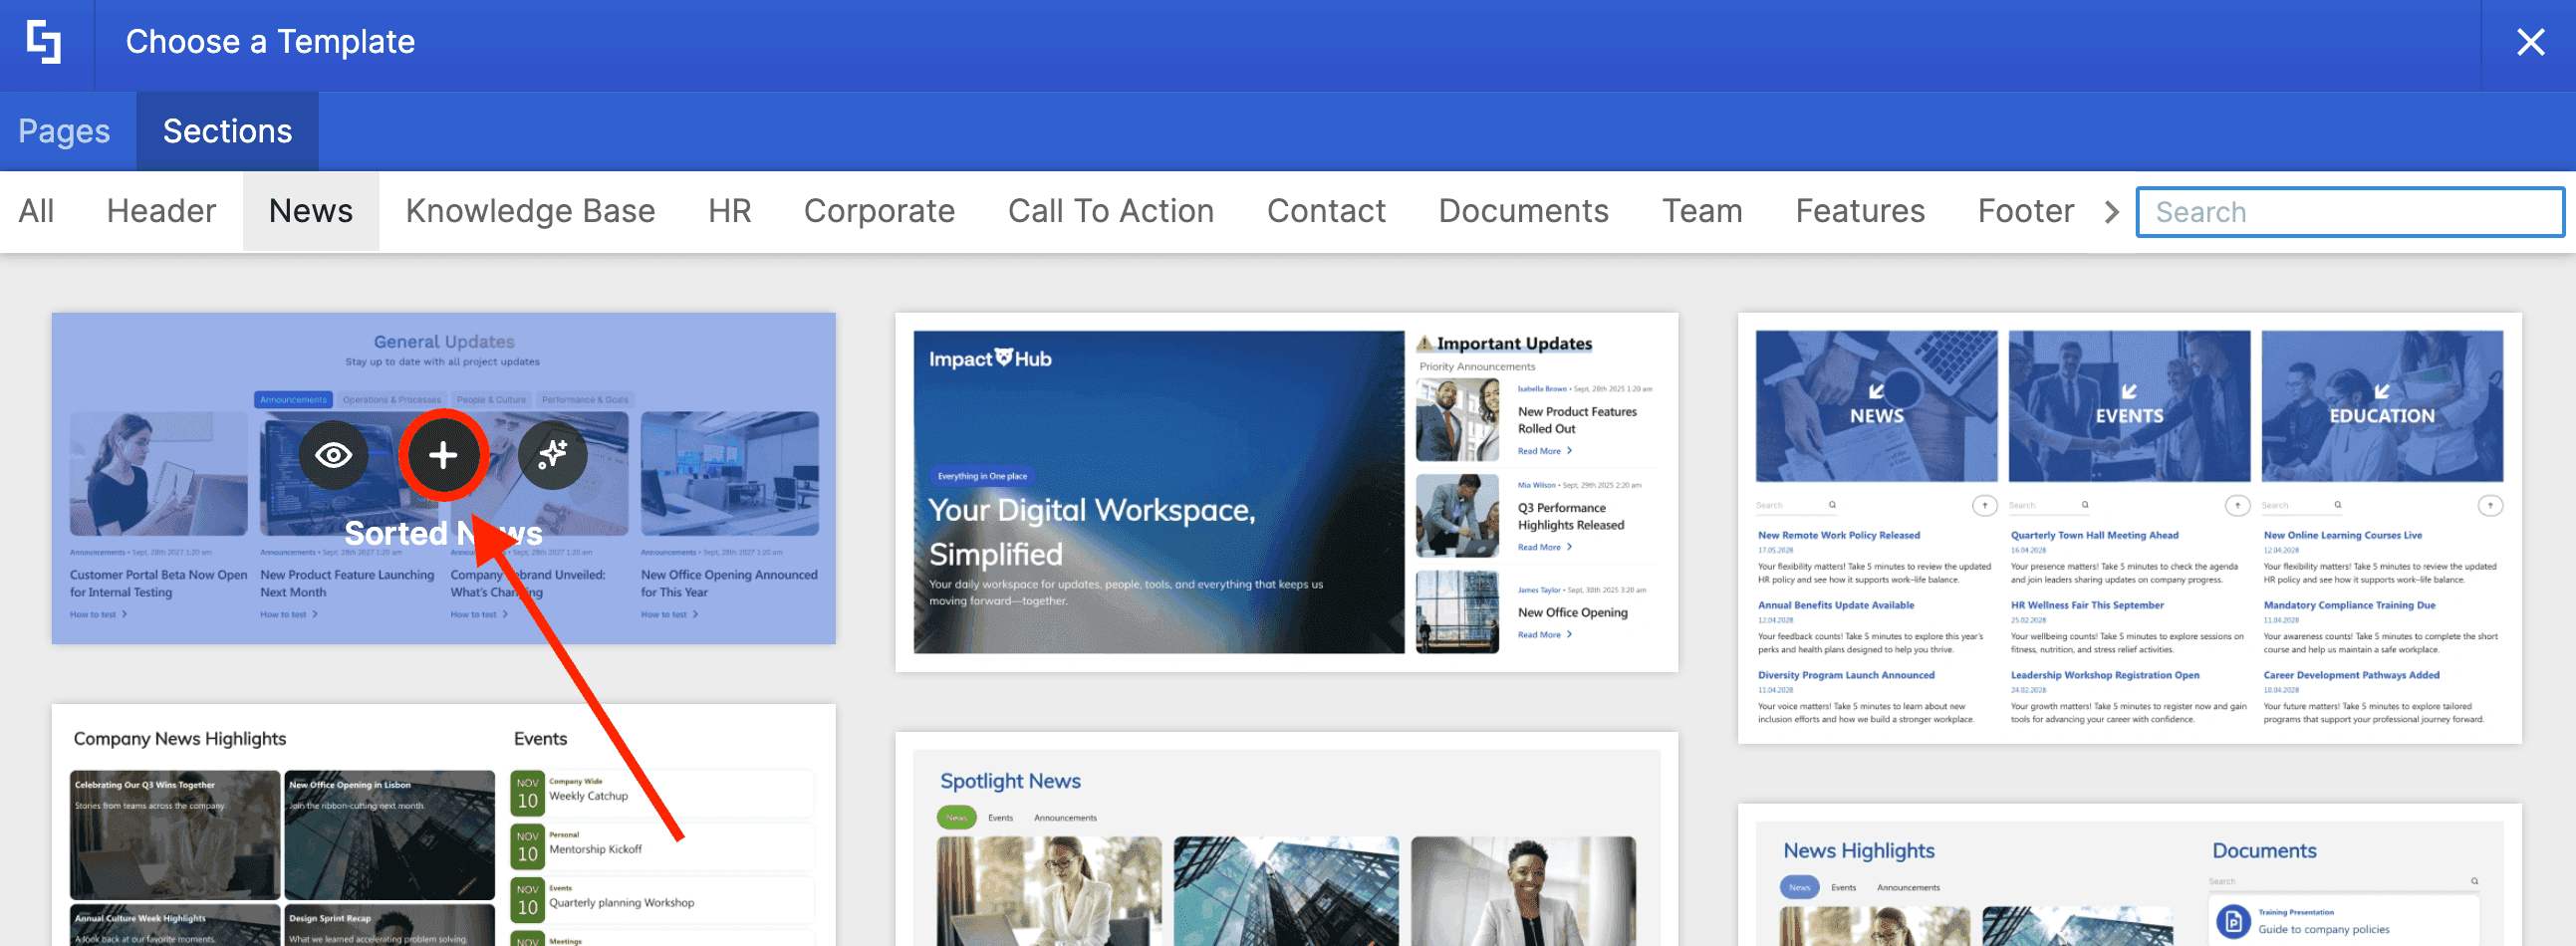Viewport: 2576px width, 946px height.
Task: Click the app logo in the header
Action: [44, 42]
